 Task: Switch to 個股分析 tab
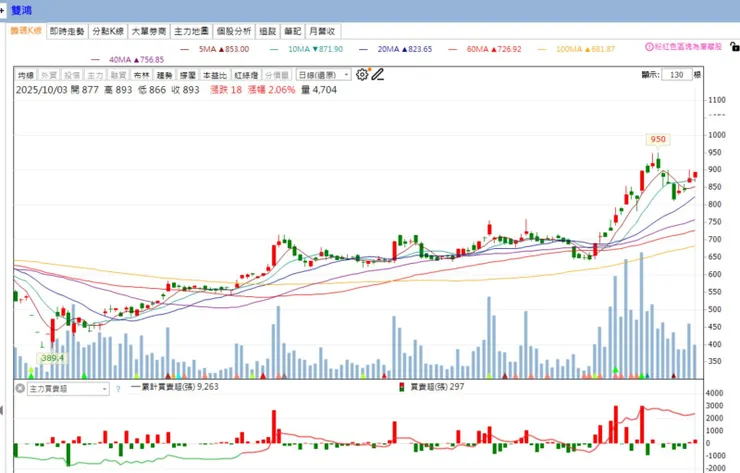click(x=234, y=31)
